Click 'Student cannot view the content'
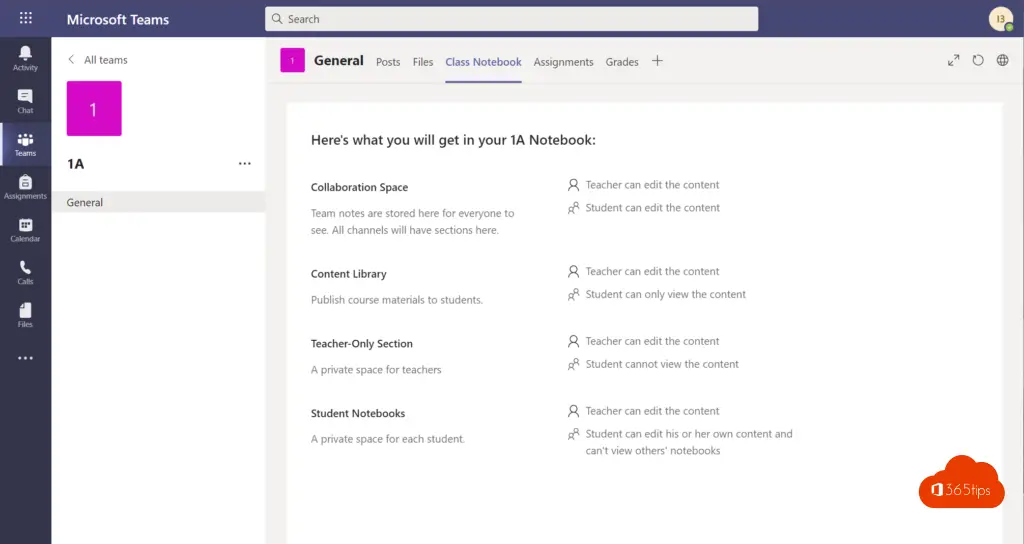This screenshot has width=1024, height=544. tap(662, 364)
